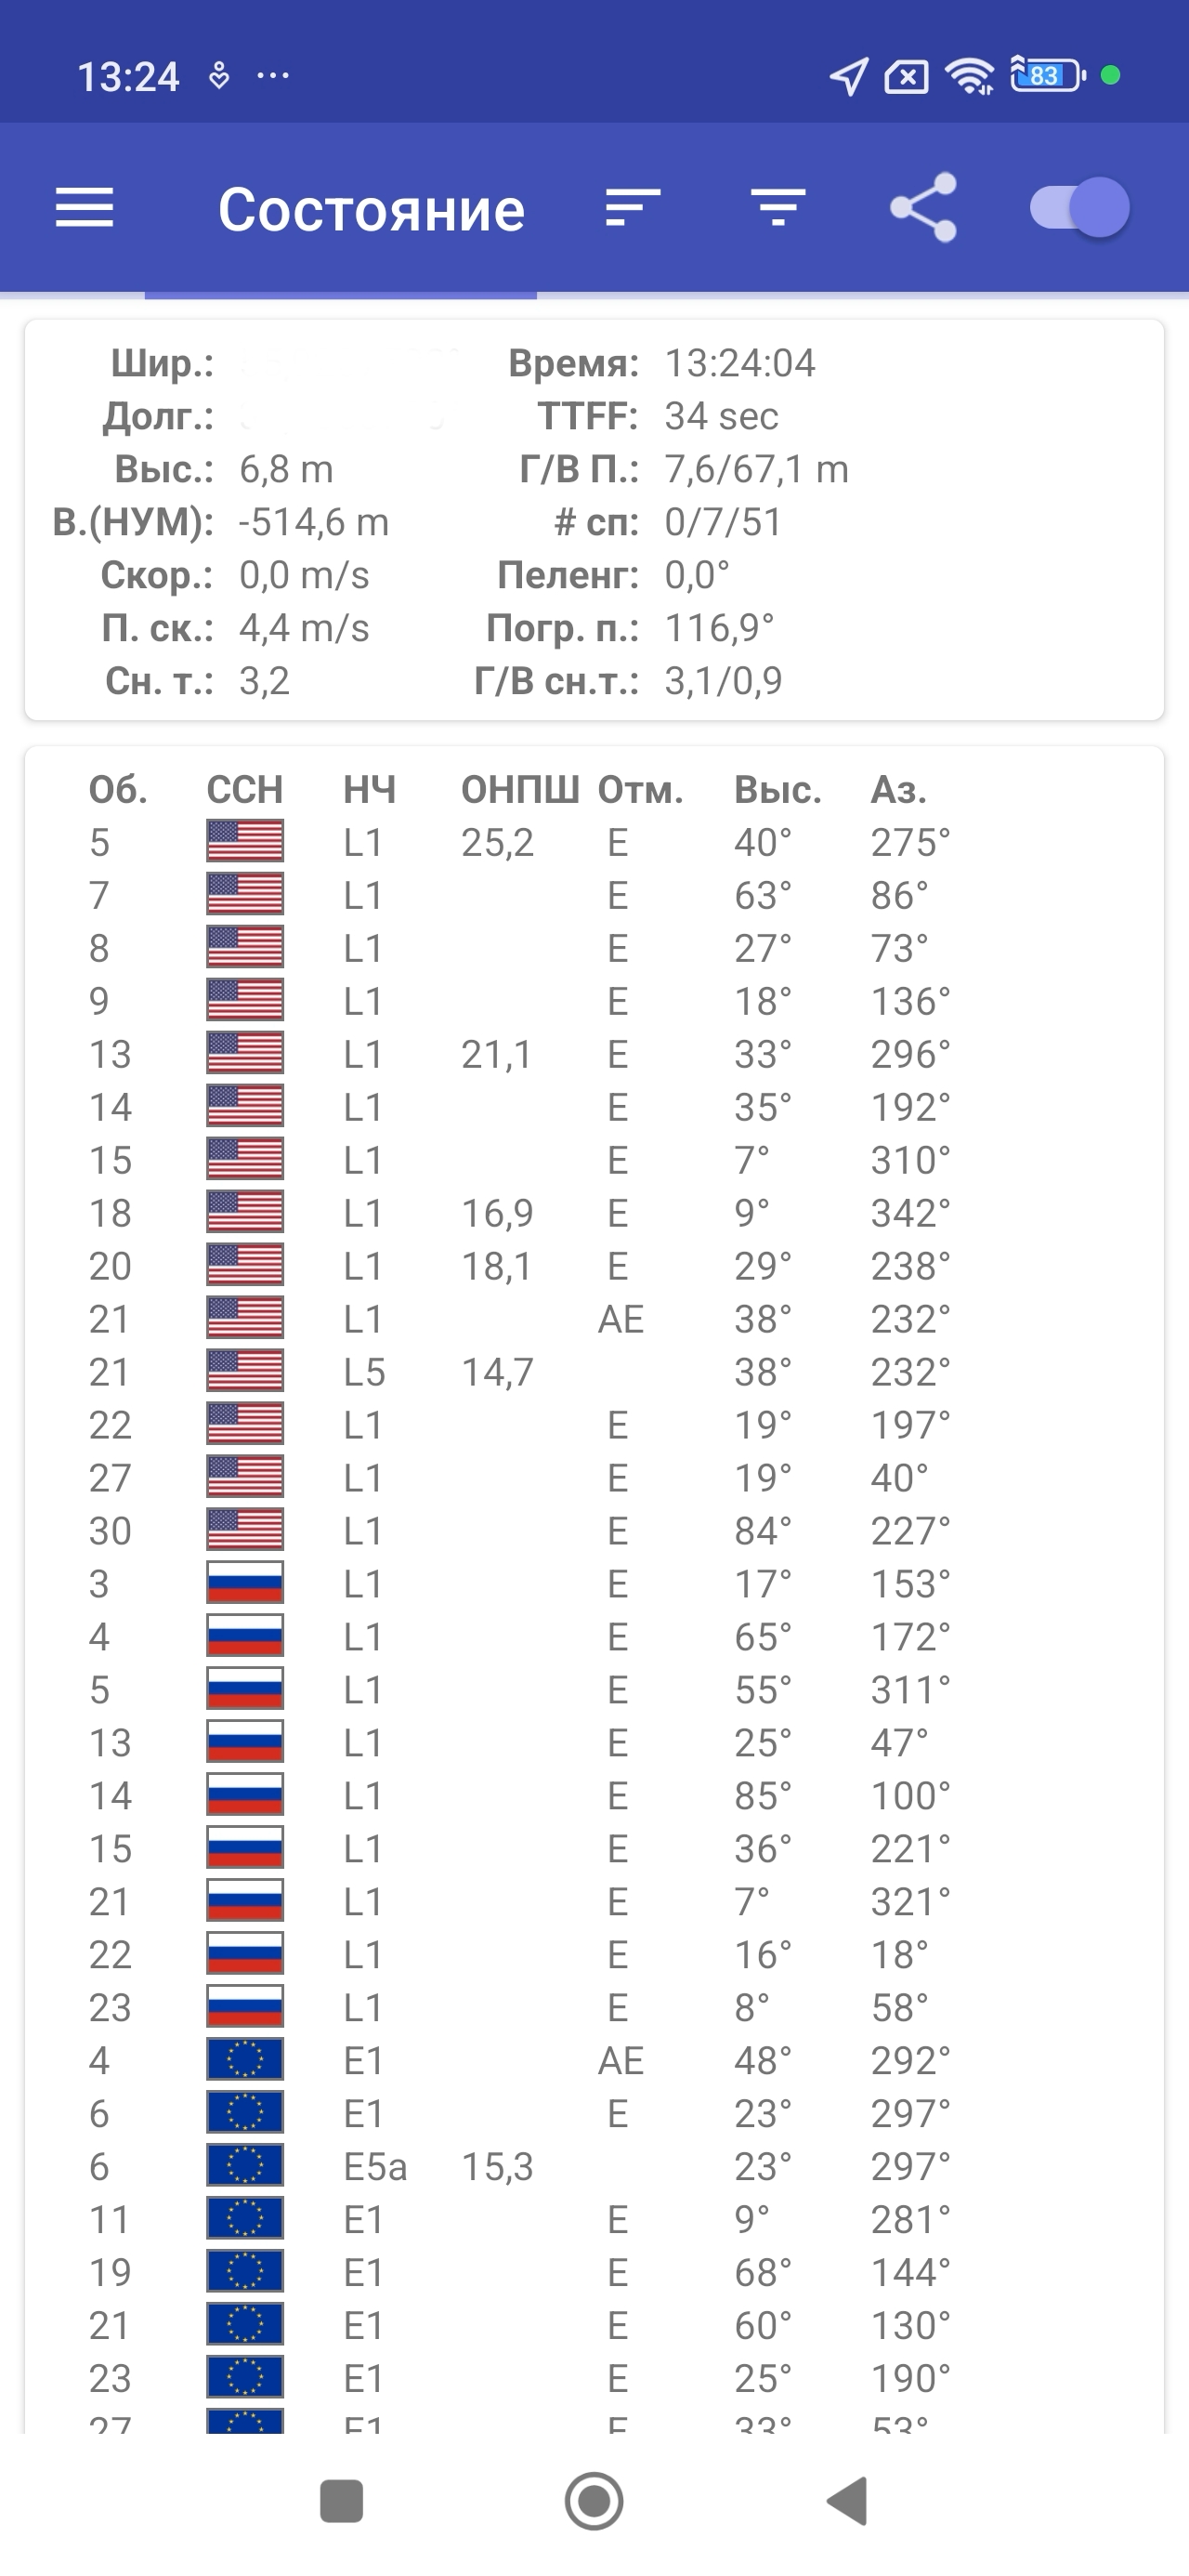Viewport: 1189px width, 2576px height.
Task: Tap the location arrow status icon
Action: pos(848,76)
